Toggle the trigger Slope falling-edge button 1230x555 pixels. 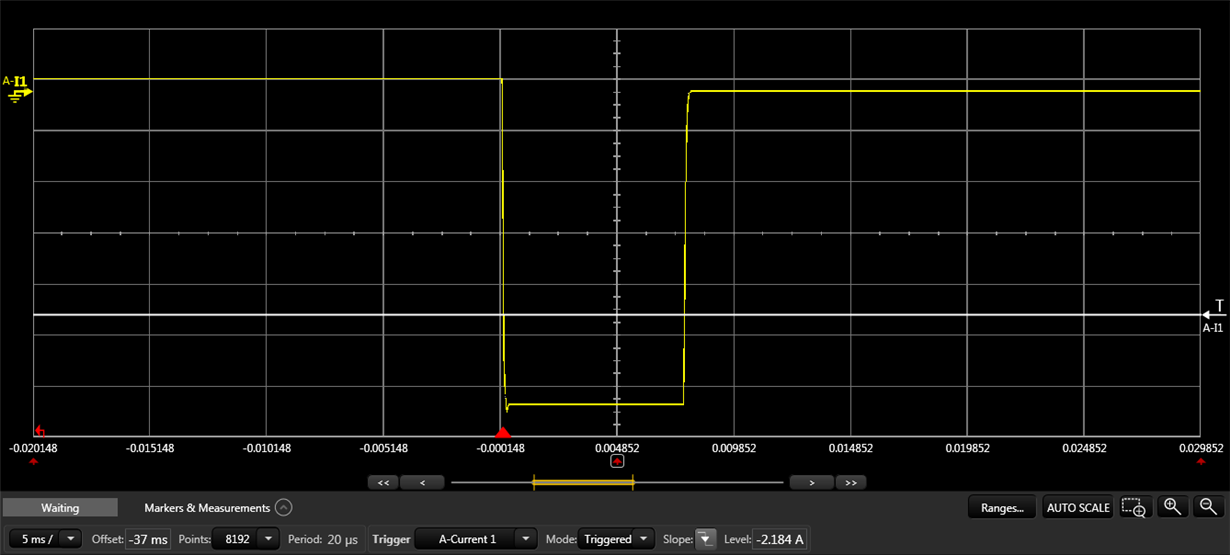pos(705,539)
